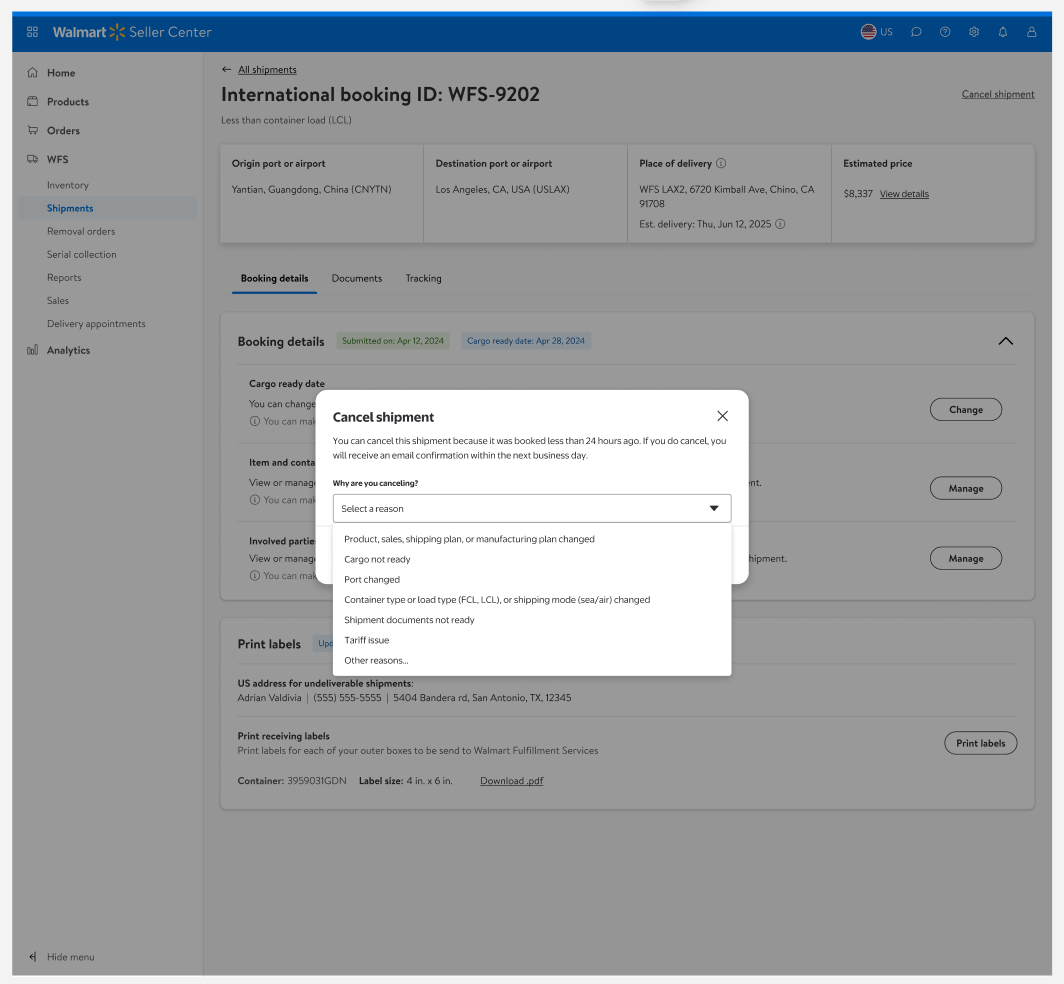This screenshot has height=984, width=1064.
Task: Close the Cancel shipment dialog
Action: (723, 416)
